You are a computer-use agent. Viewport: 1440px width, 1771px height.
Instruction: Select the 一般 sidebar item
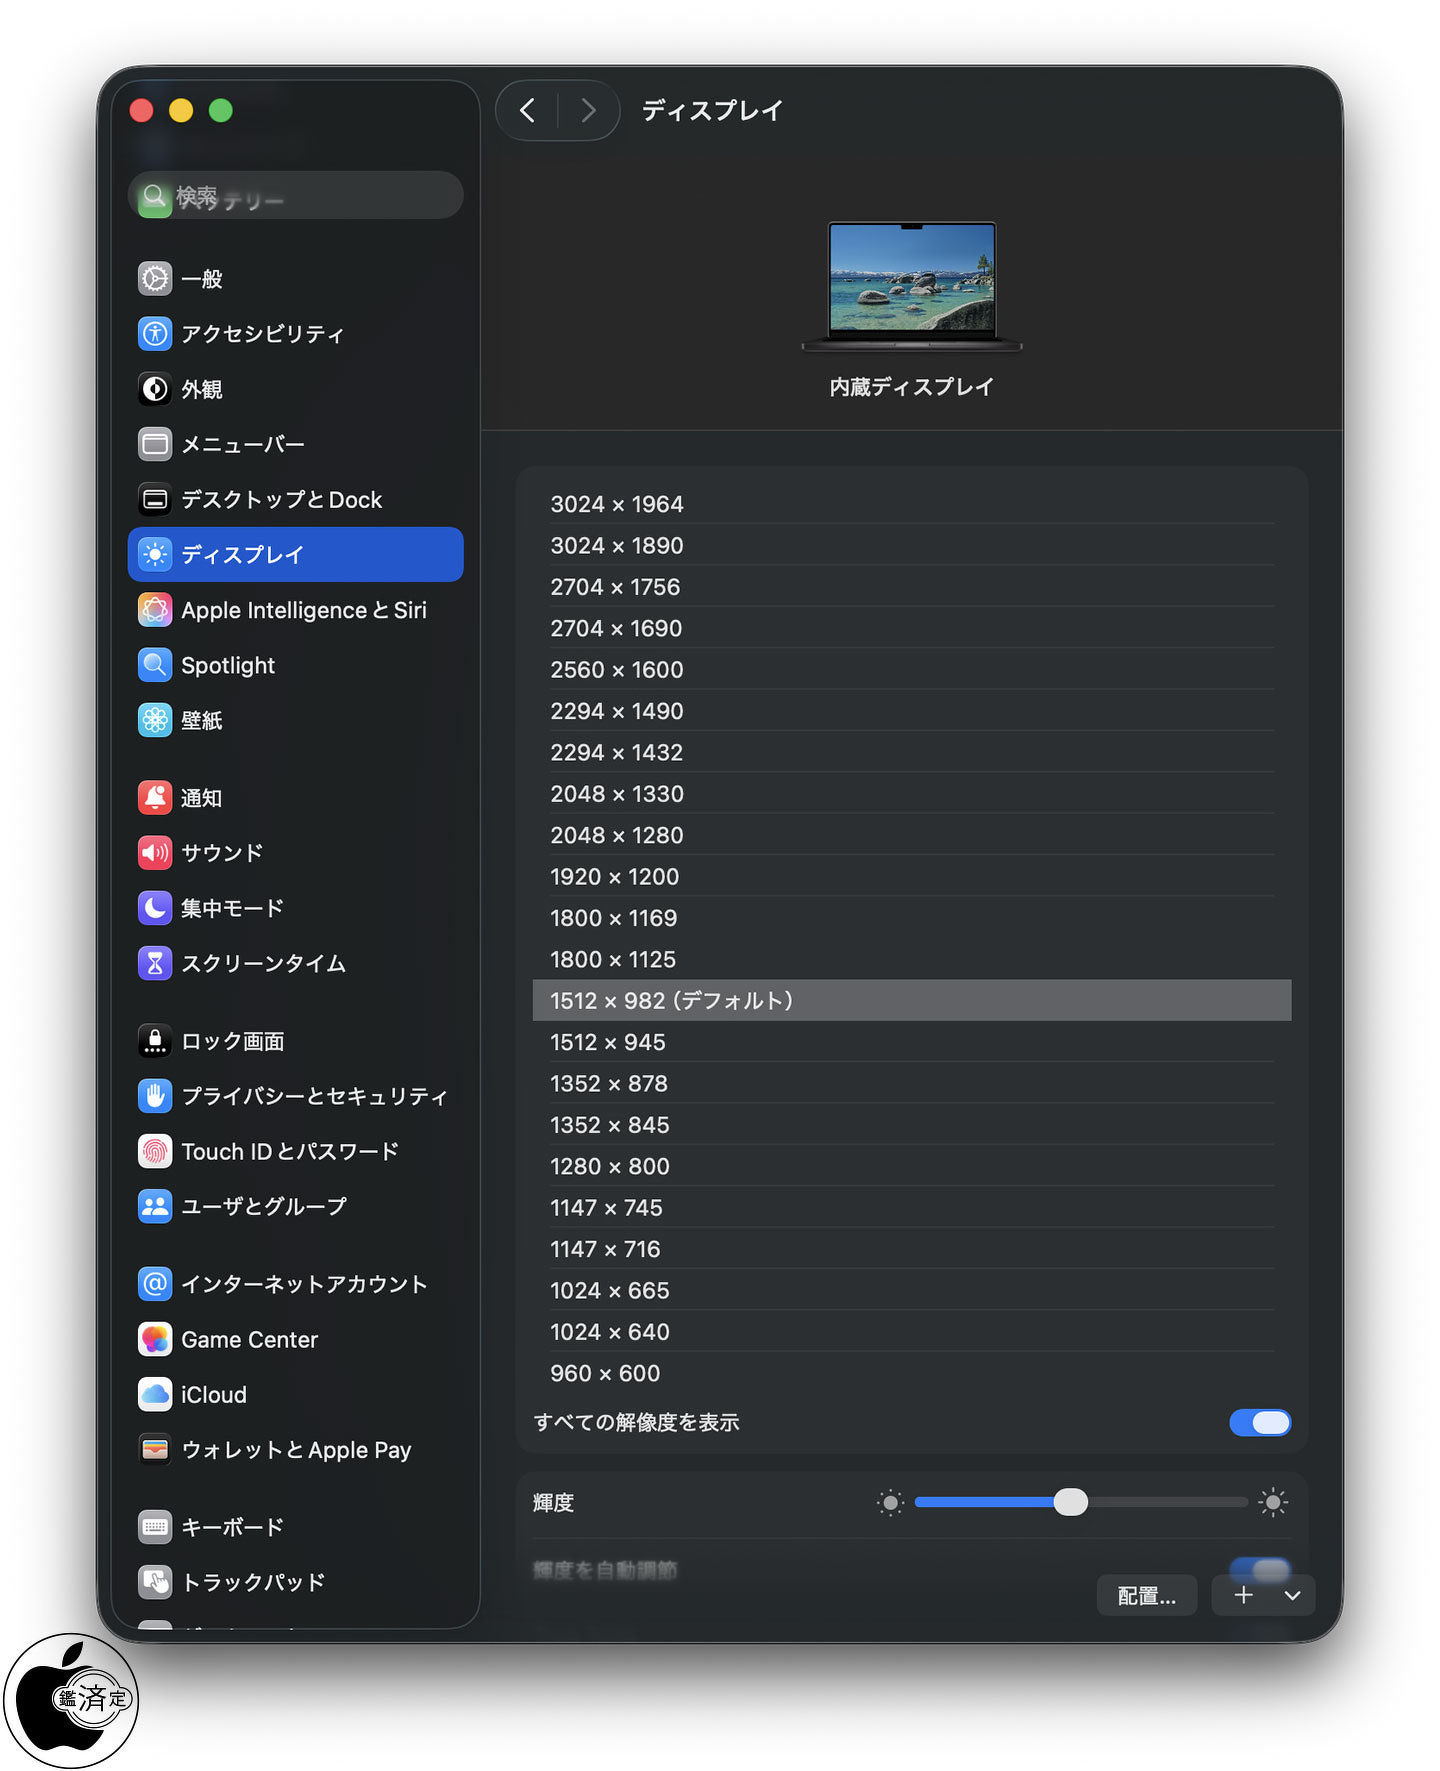pos(201,279)
